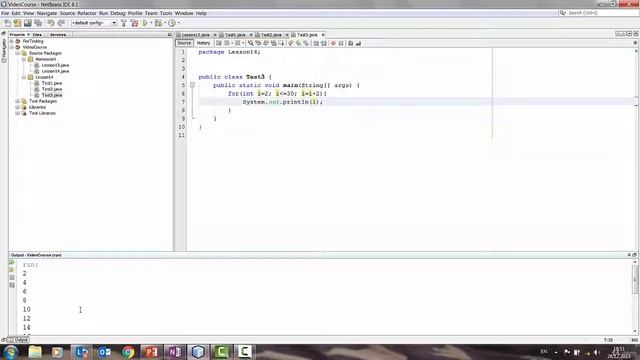Open the Run Project dropdown arrow
640x360 pixels.
coord(151,23)
